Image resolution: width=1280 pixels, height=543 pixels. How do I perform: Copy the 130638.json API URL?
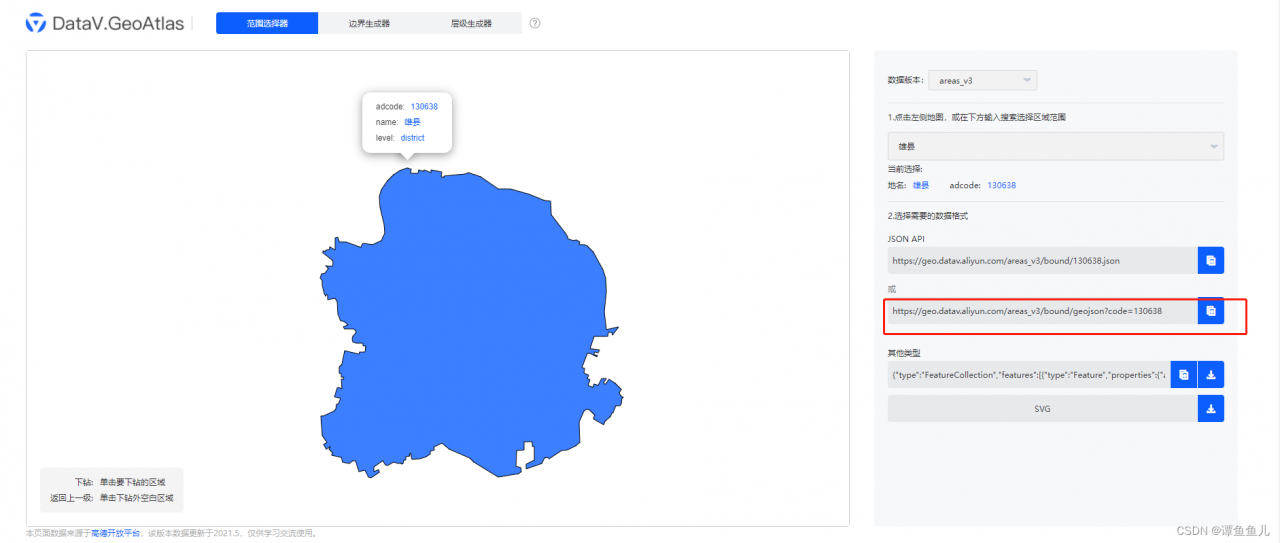pyautogui.click(x=1211, y=260)
